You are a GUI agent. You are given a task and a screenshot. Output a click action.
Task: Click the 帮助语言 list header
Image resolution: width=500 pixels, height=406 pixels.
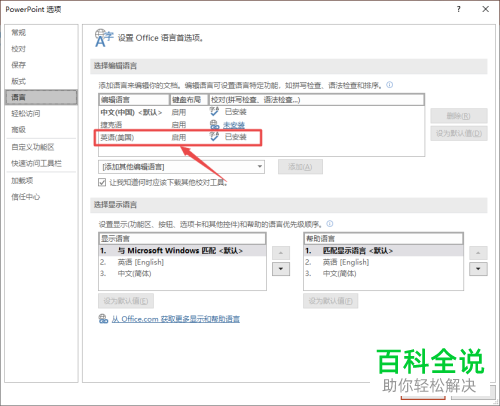[x=383, y=238]
